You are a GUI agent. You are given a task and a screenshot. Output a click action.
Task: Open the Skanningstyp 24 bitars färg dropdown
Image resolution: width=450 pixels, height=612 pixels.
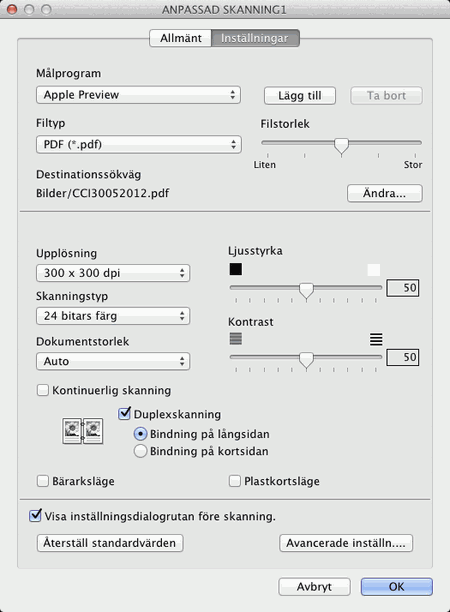point(113,316)
